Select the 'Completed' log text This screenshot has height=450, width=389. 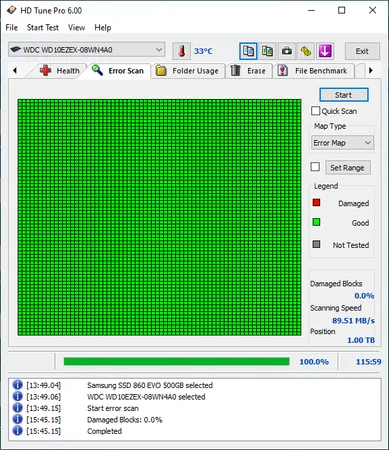[x=104, y=431]
